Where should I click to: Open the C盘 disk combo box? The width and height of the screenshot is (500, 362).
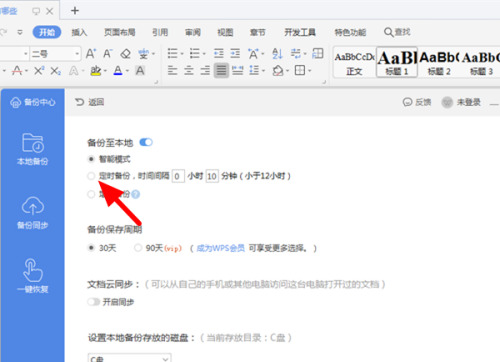point(130,358)
